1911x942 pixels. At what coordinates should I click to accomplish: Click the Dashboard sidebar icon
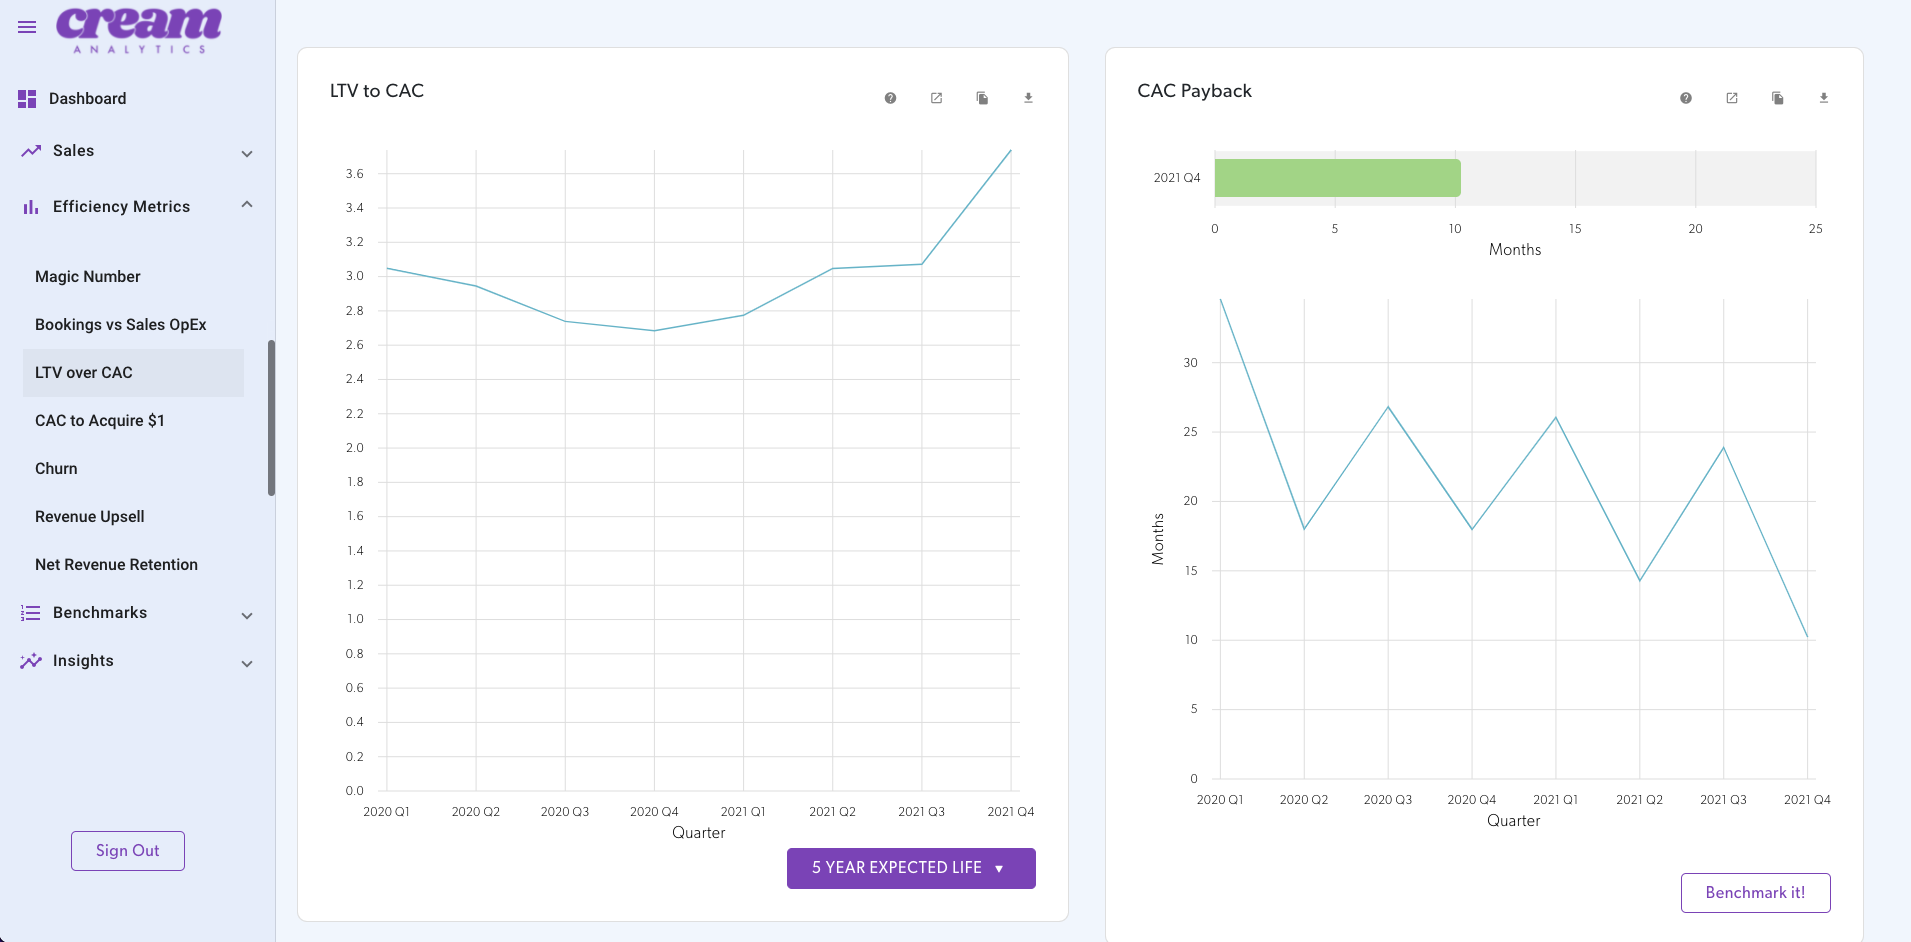pos(25,97)
